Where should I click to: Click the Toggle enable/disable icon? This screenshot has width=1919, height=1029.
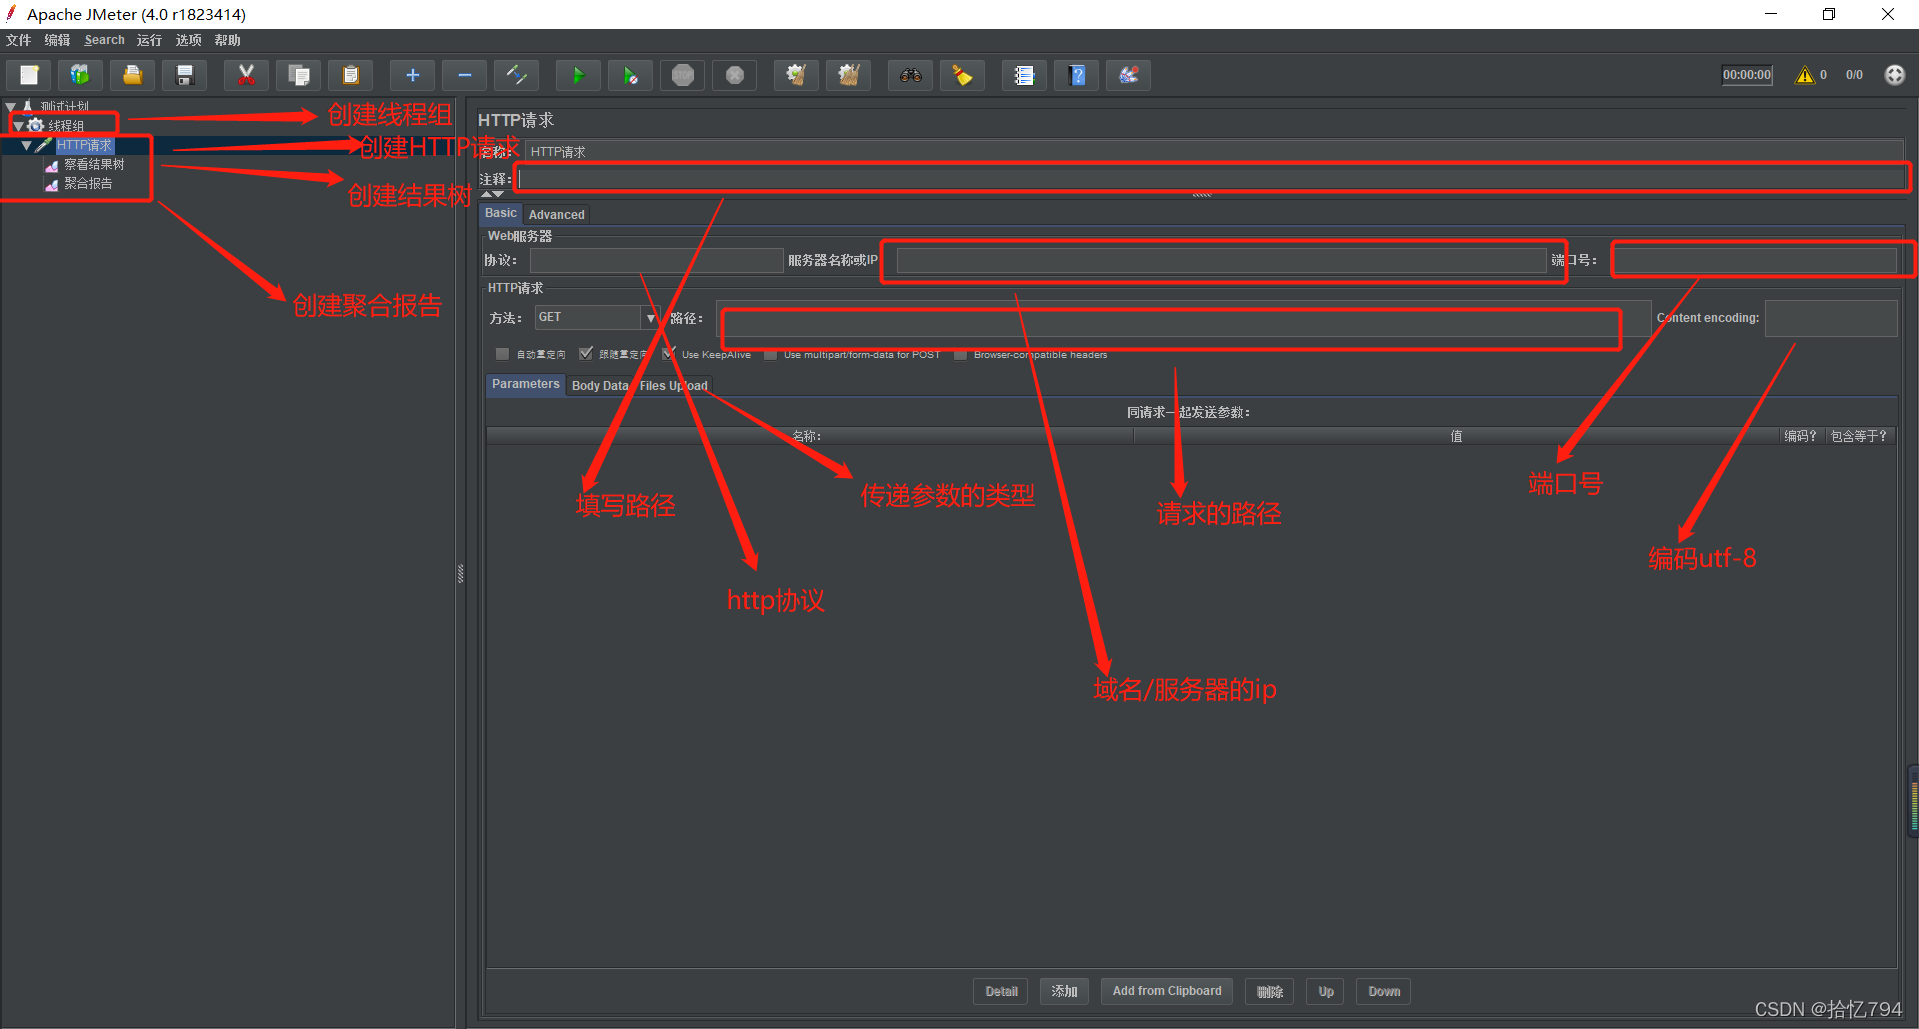[x=516, y=75]
